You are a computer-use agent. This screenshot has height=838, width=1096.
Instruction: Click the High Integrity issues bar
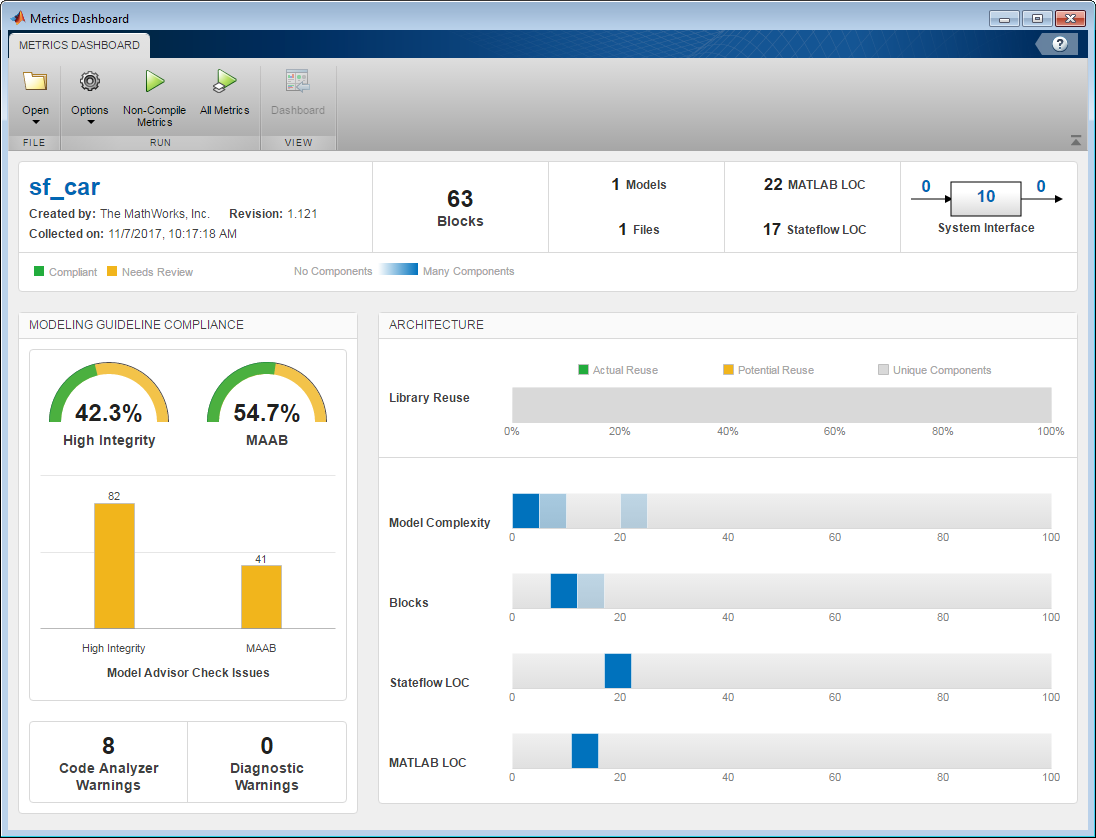pyautogui.click(x=114, y=565)
